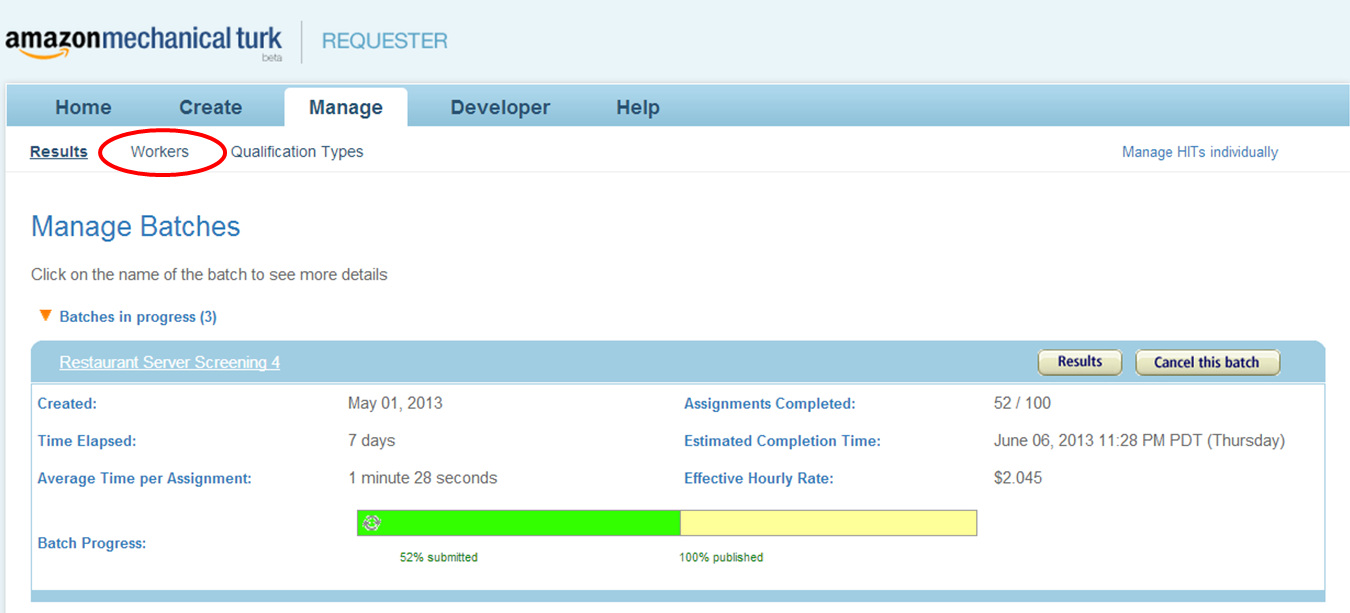Click the 'Created:' field label
Screen dimensions: 1350x613
pyautogui.click(x=67, y=404)
